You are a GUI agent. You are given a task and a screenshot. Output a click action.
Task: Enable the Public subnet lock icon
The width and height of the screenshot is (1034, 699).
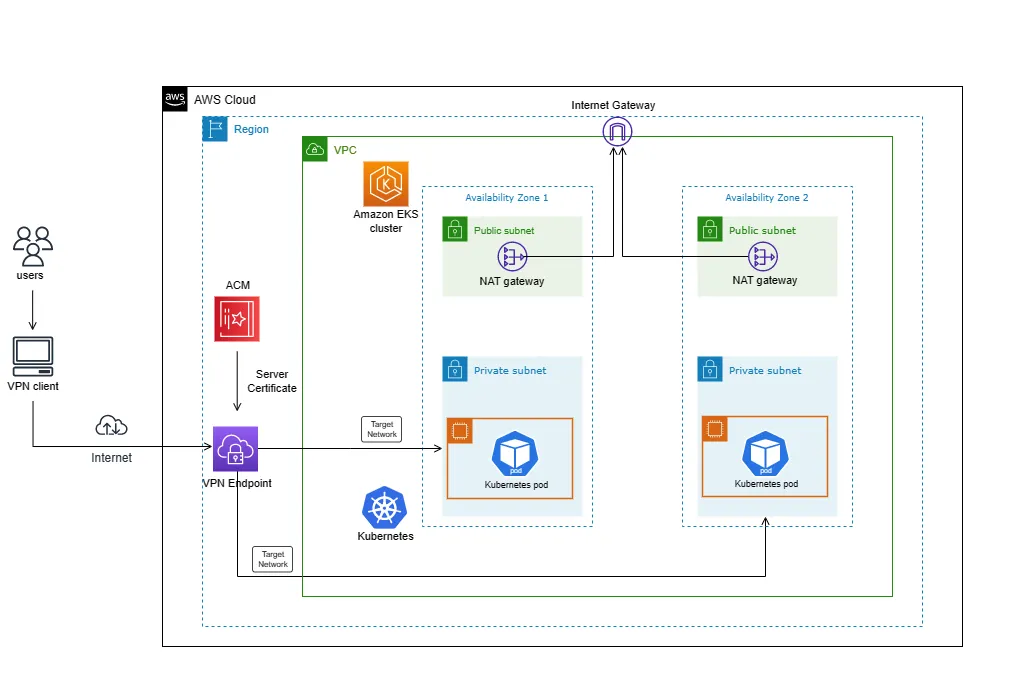coord(455,229)
